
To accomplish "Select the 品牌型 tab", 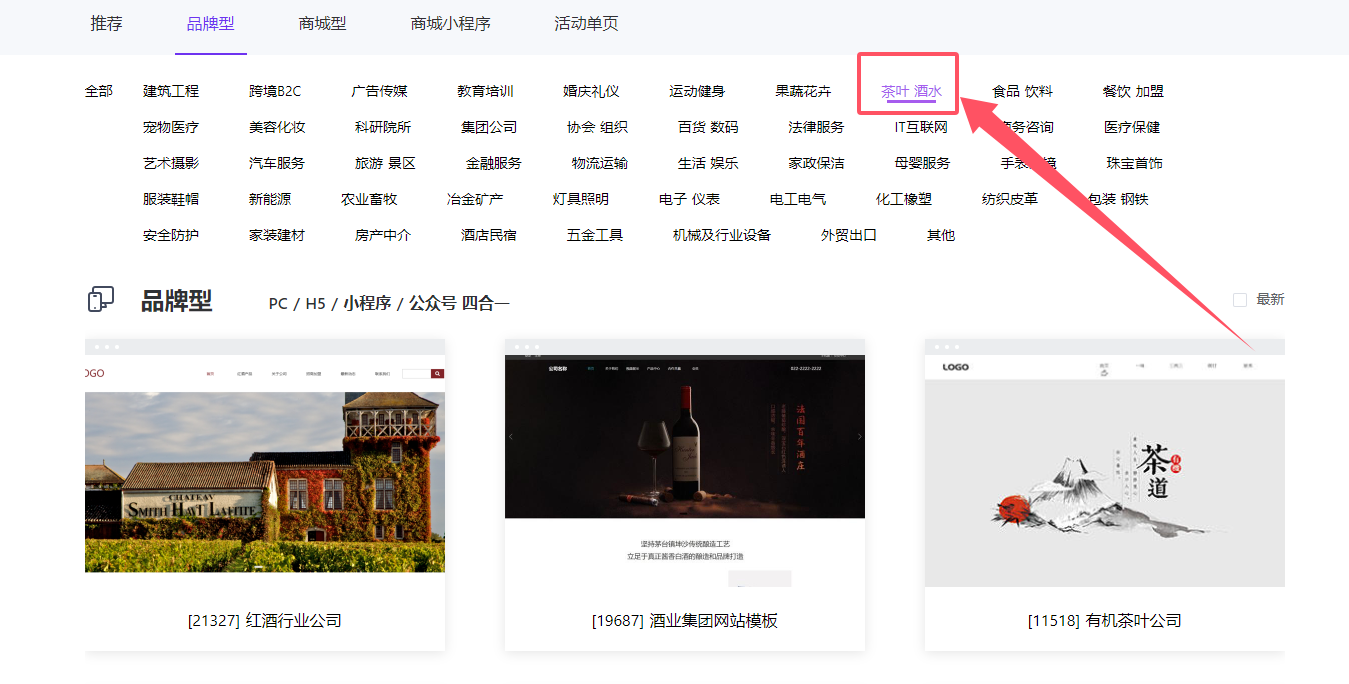I will tap(211, 23).
